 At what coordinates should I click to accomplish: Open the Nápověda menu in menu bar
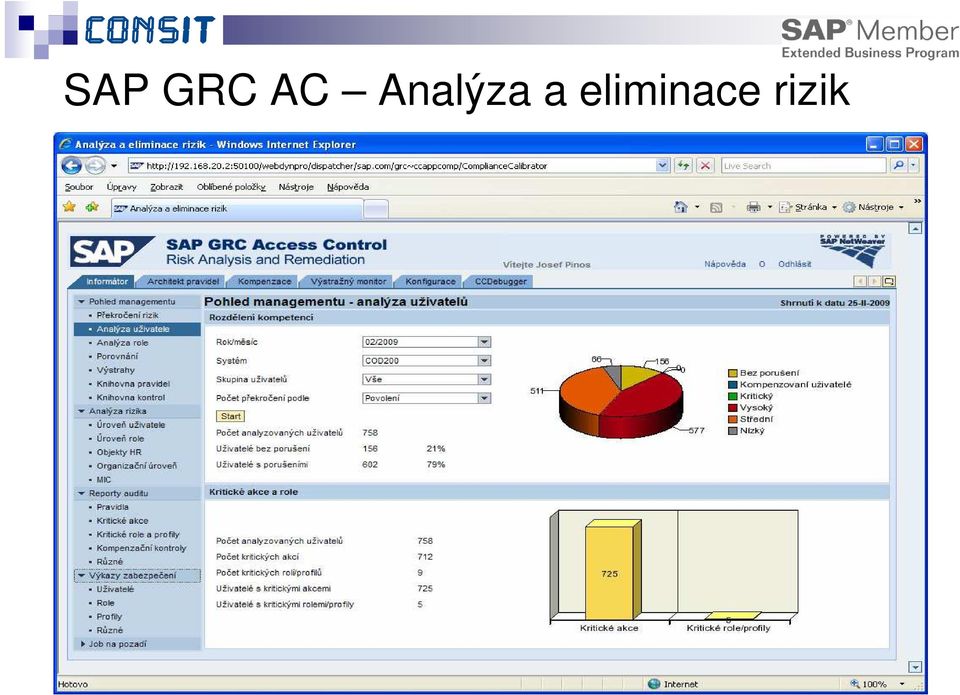(x=348, y=187)
